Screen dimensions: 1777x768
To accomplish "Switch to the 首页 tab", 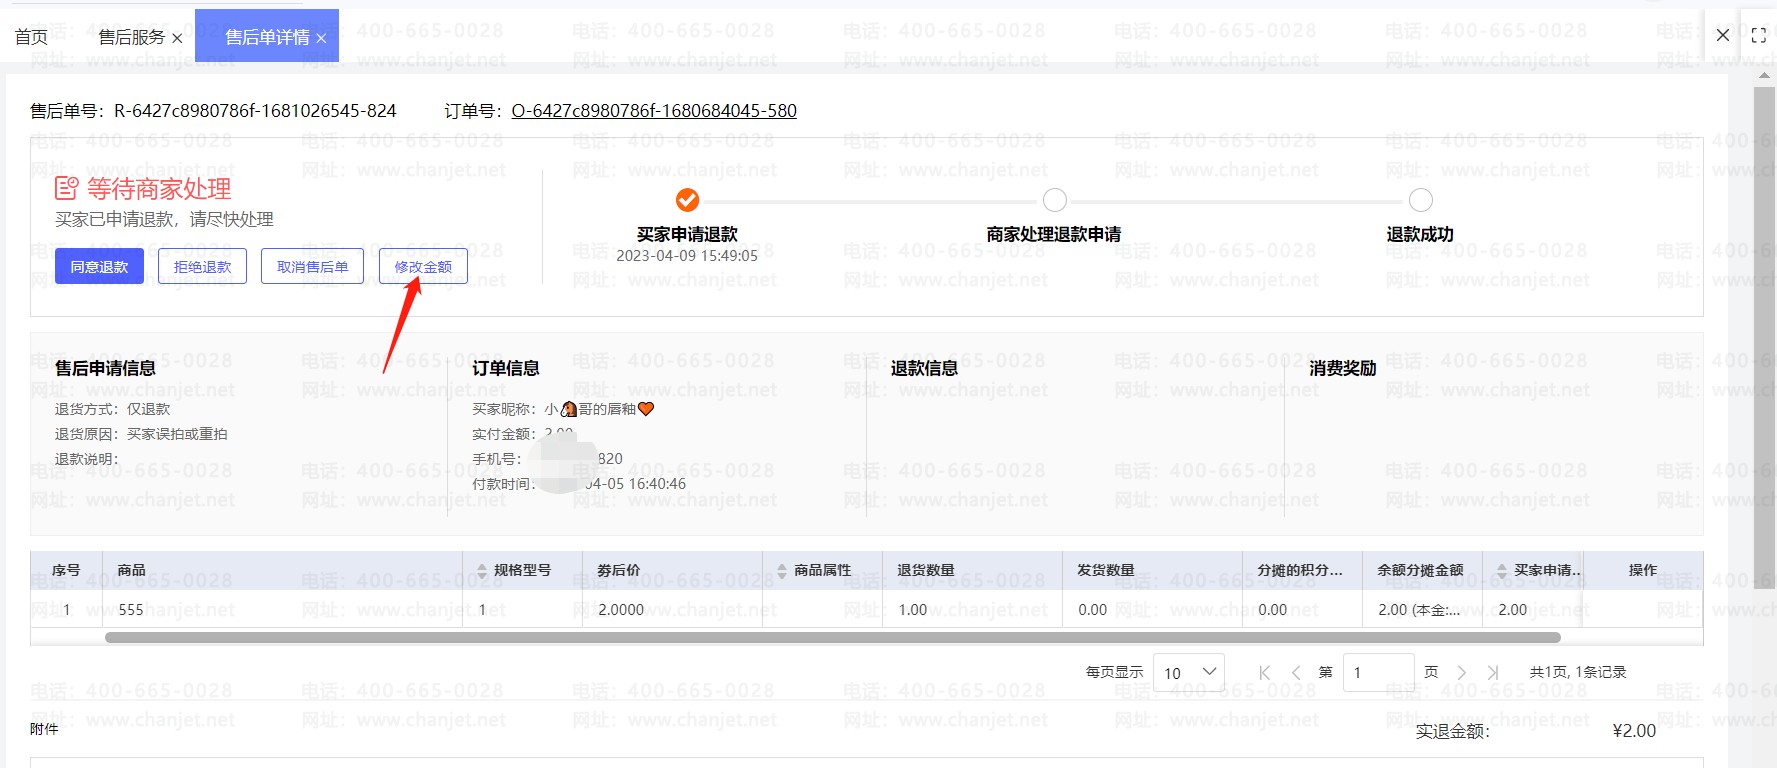I will (31, 37).
